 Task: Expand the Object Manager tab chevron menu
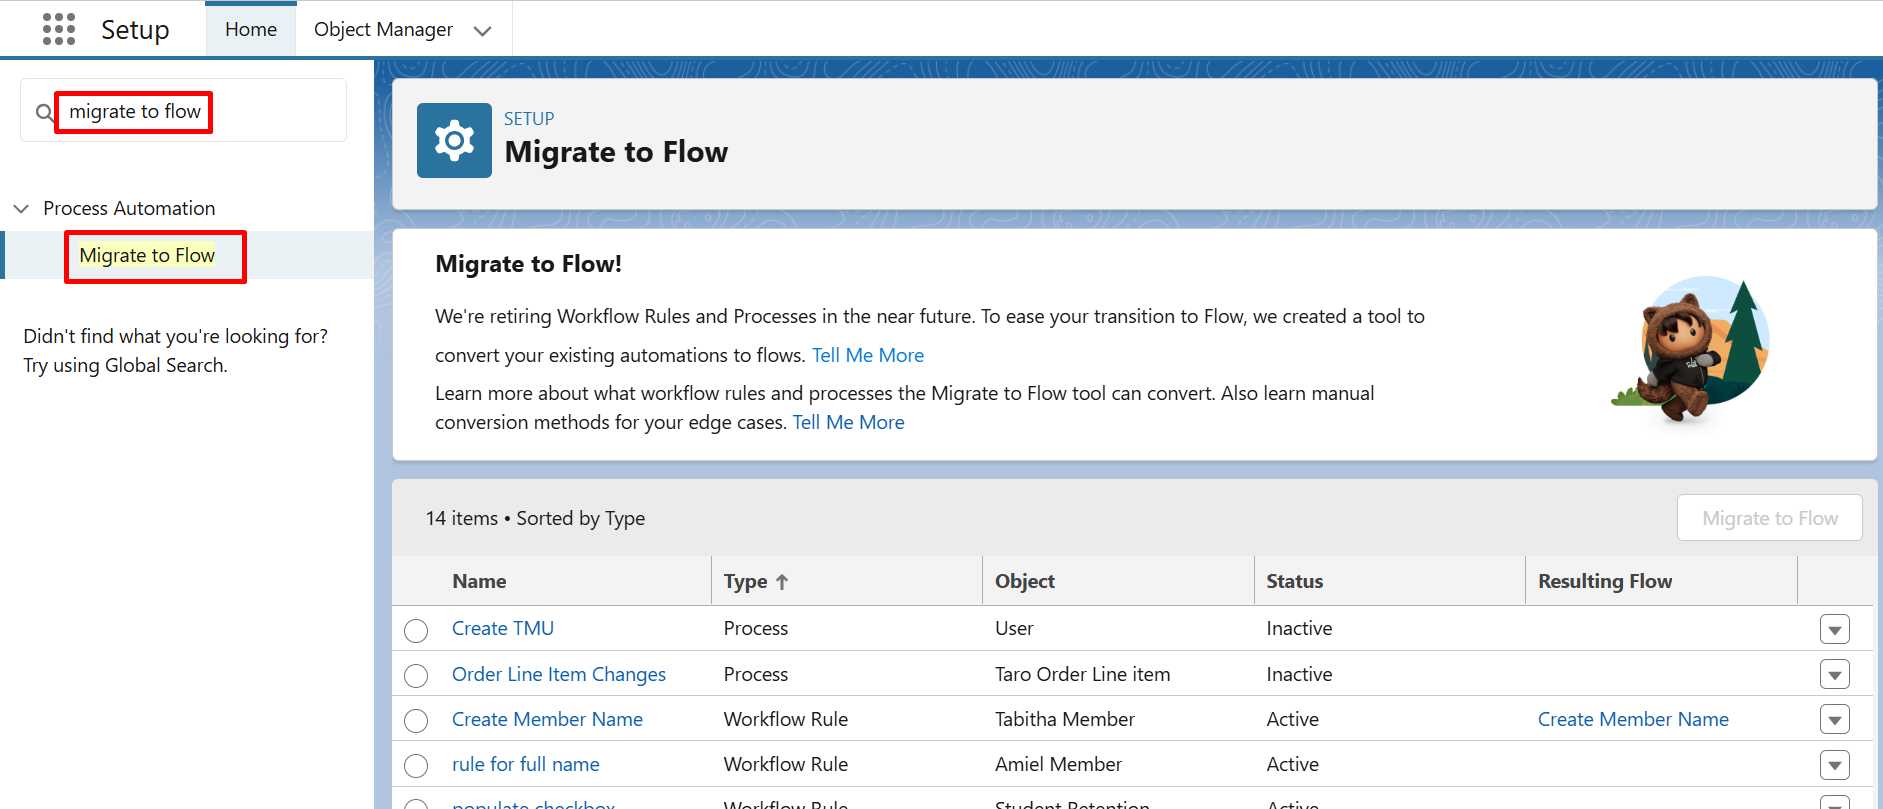(x=482, y=31)
